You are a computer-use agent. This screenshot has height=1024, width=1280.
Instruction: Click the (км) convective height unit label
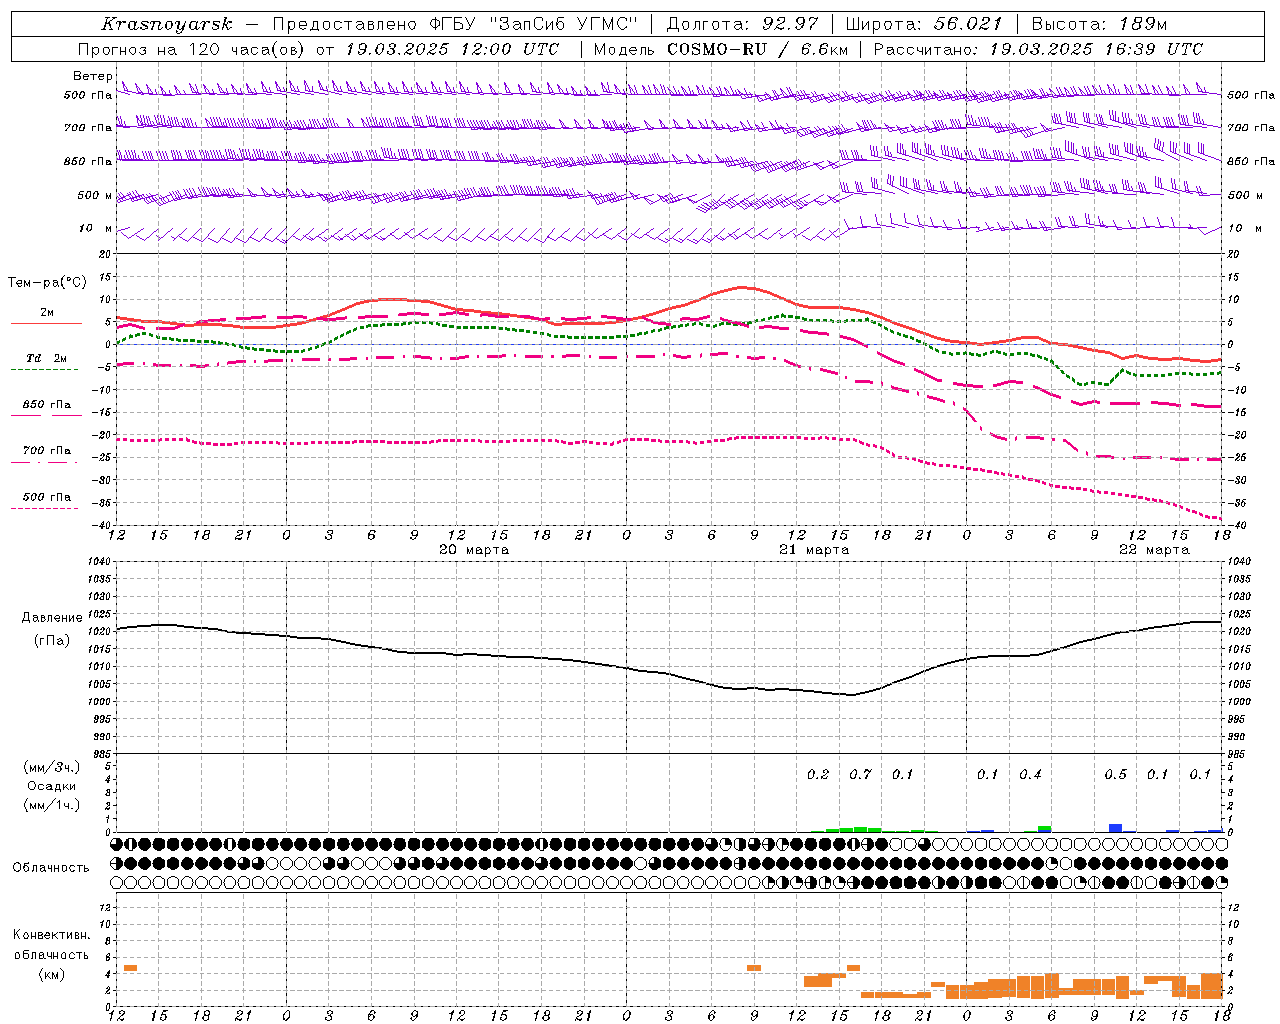[51, 974]
